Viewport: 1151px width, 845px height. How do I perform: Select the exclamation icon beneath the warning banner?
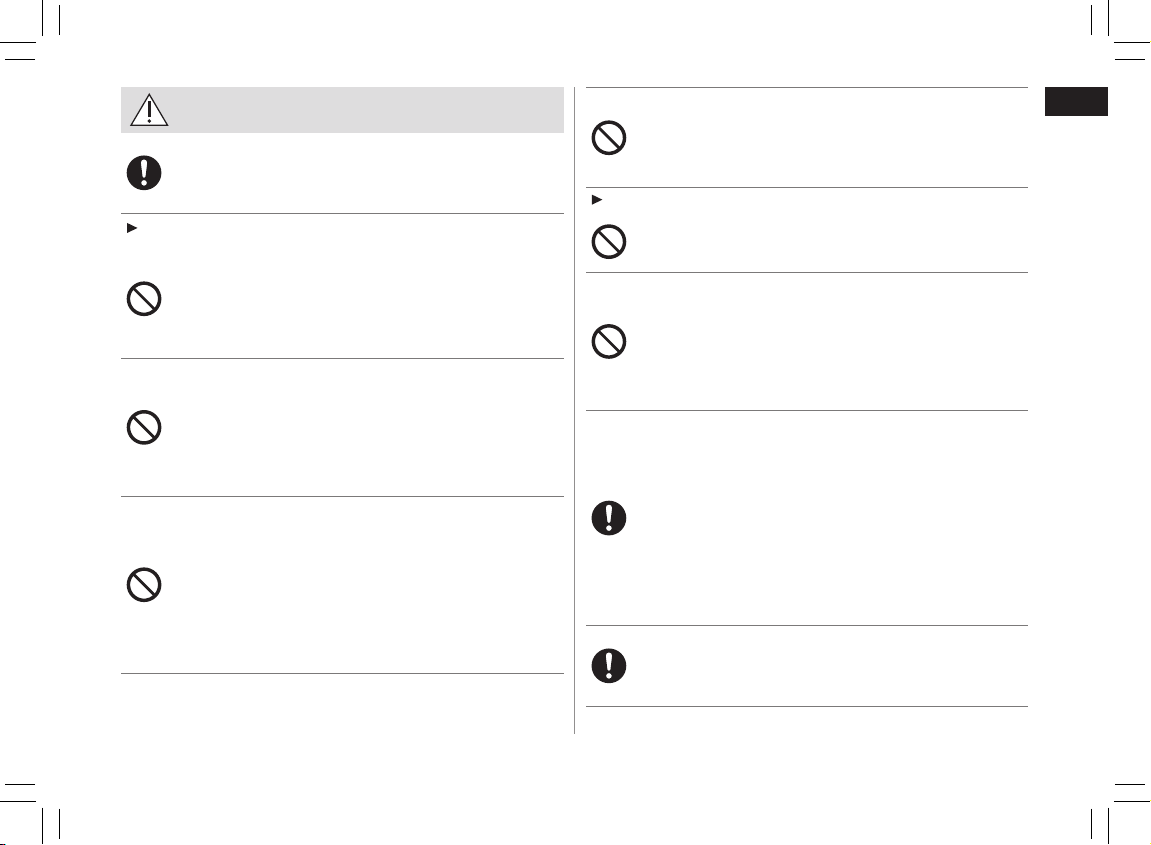tap(144, 173)
